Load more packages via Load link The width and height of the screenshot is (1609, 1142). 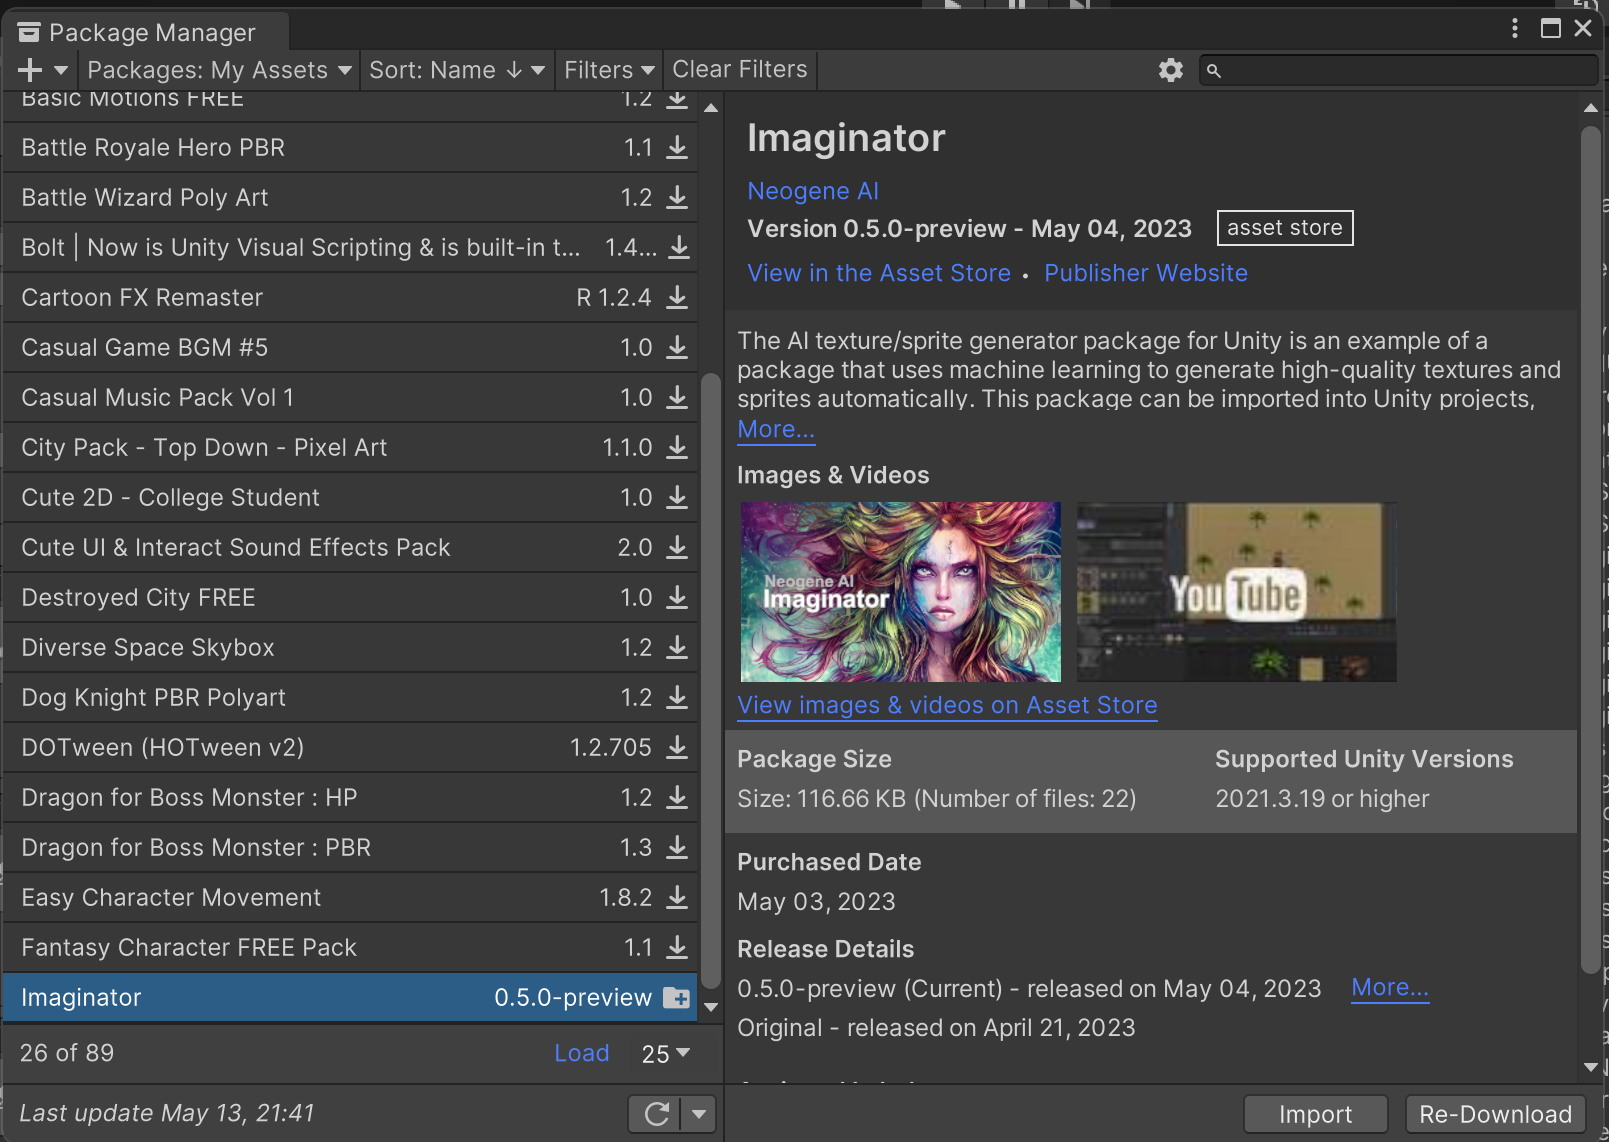(x=582, y=1053)
